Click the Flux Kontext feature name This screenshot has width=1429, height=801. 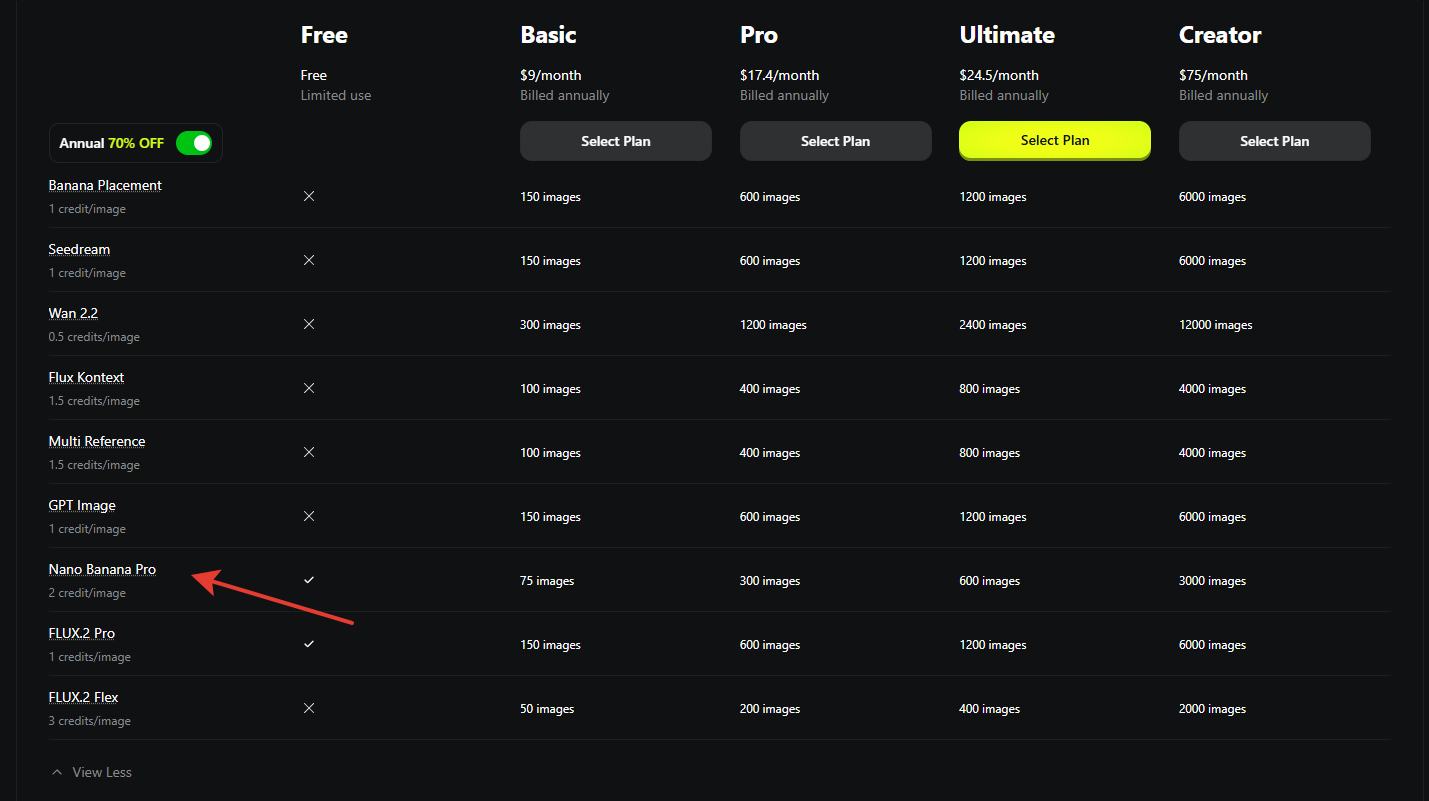(x=86, y=377)
